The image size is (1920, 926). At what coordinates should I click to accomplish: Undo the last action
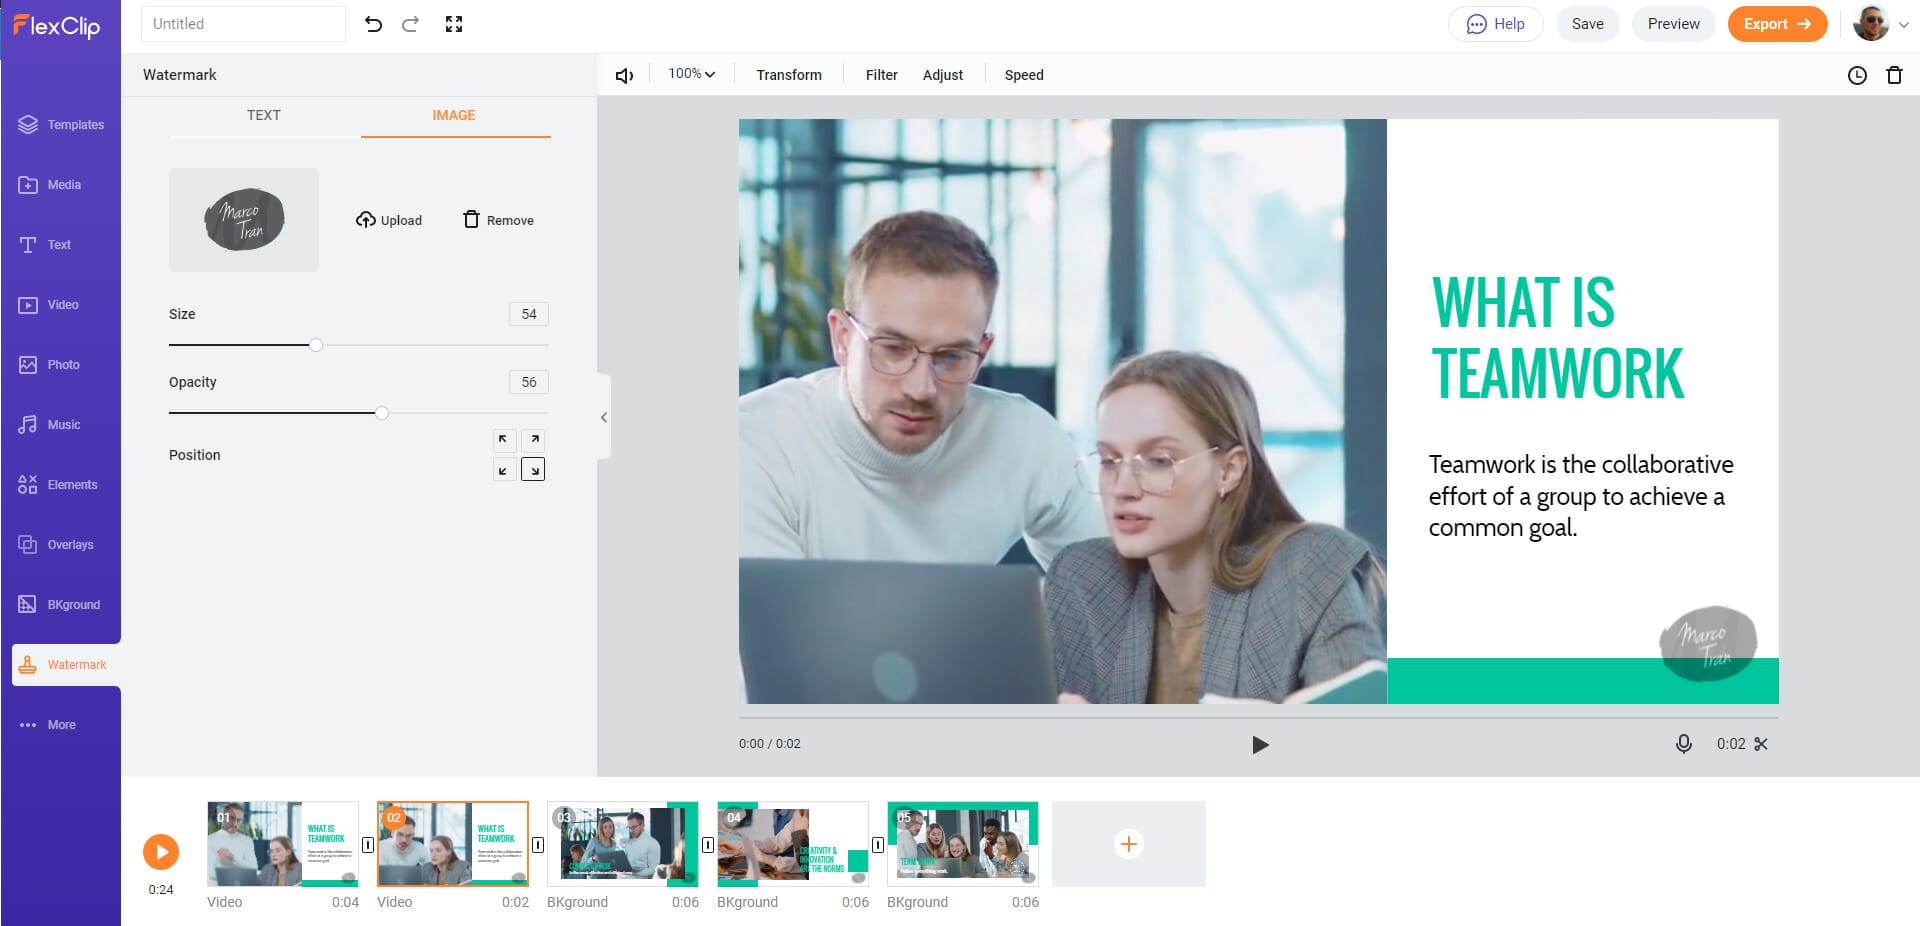[374, 24]
